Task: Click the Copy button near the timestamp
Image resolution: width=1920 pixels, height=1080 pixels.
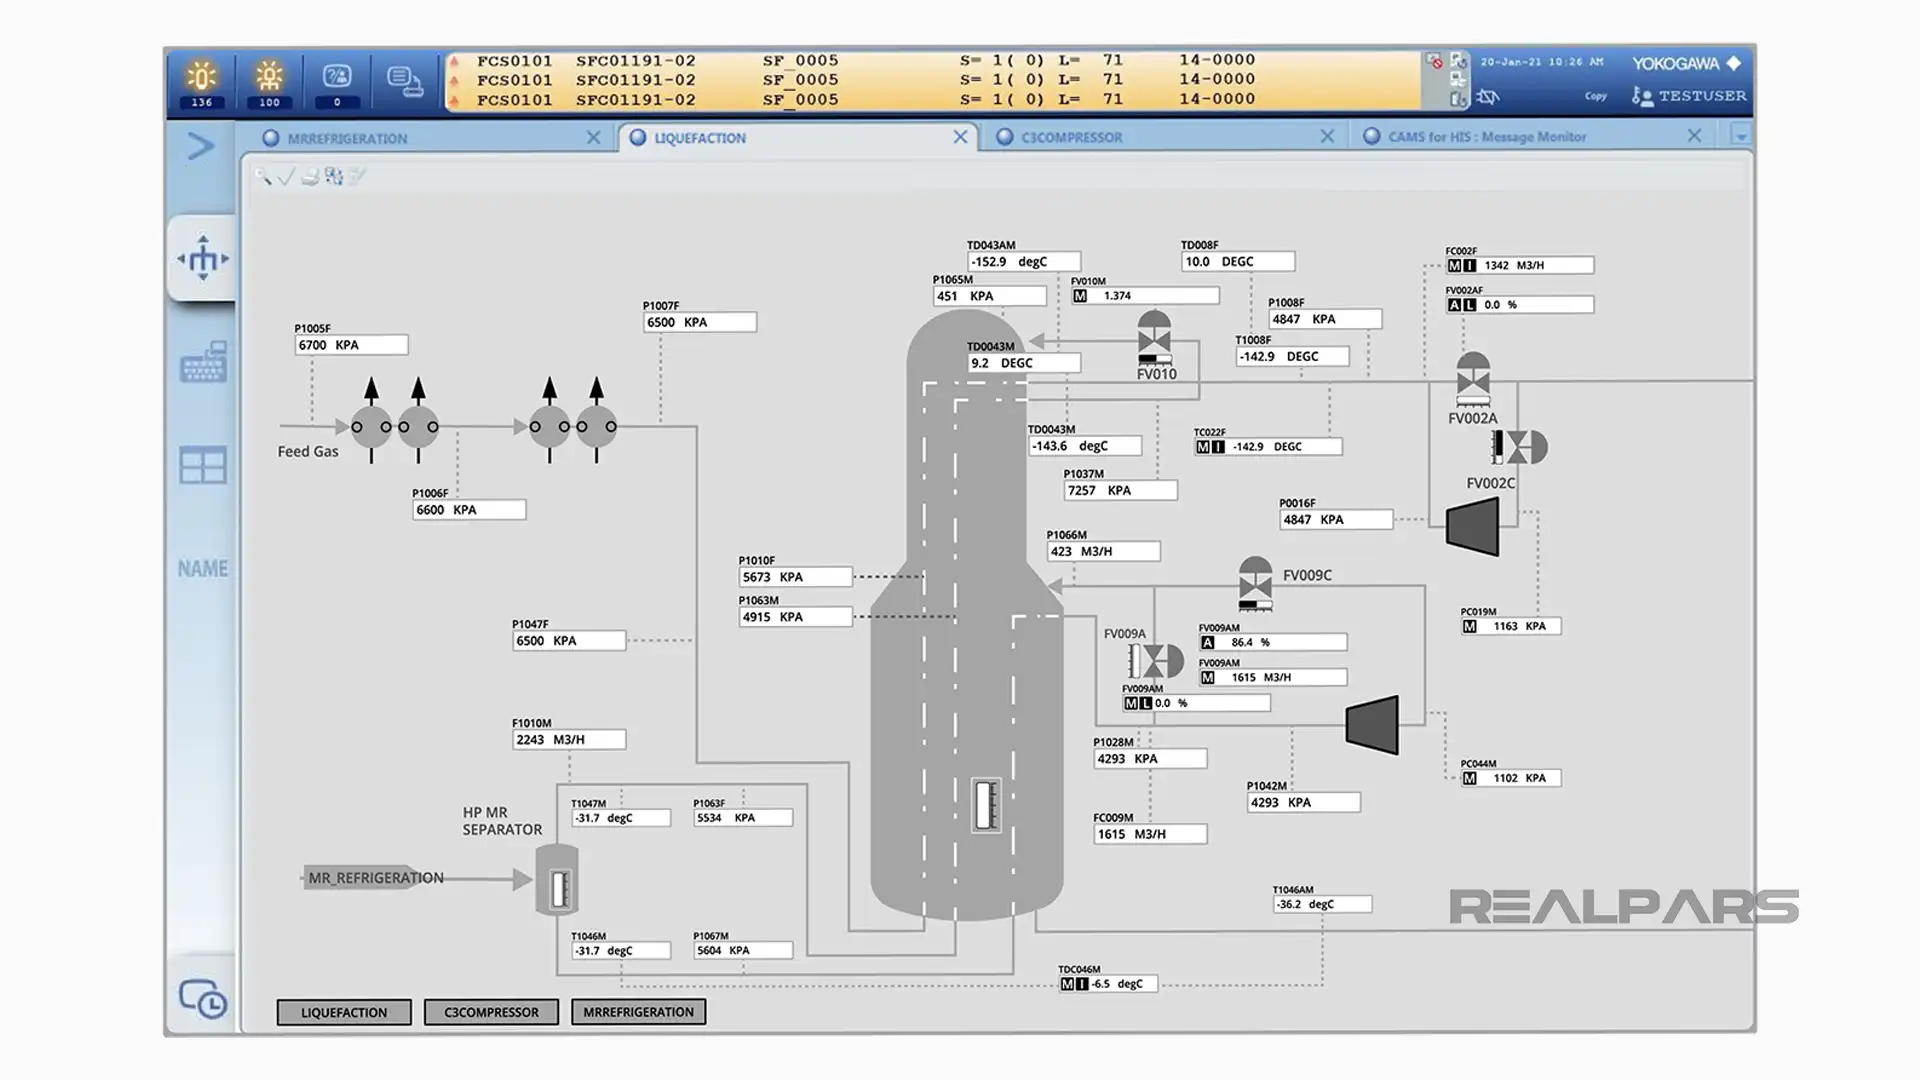Action: [1596, 96]
